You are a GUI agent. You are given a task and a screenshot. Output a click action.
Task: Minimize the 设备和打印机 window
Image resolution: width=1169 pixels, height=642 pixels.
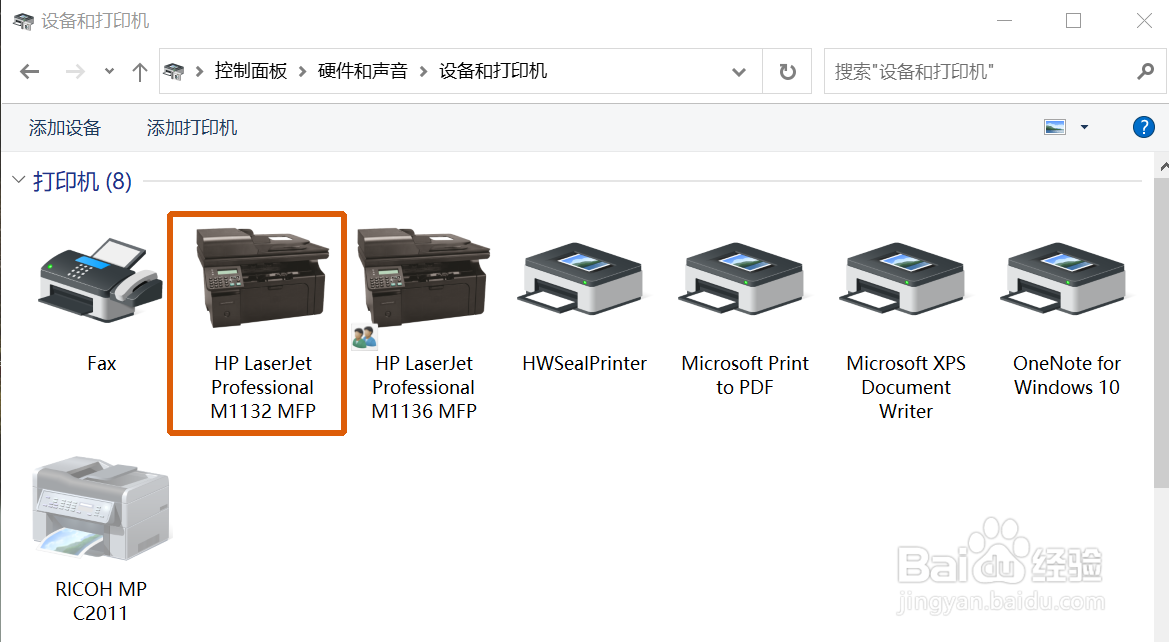pyautogui.click(x=1005, y=21)
